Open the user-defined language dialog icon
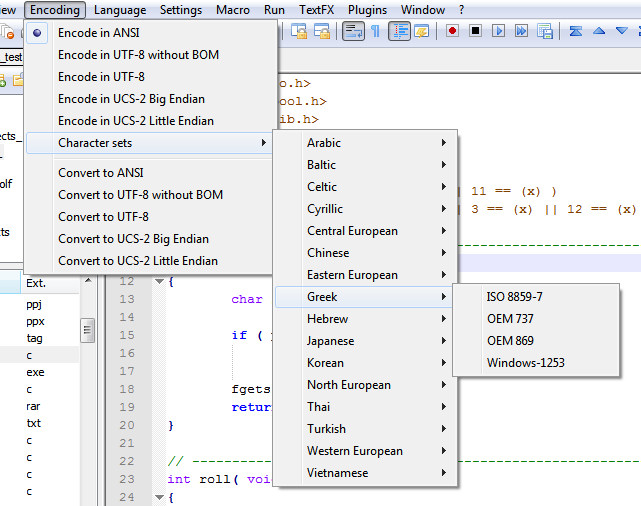Screen dimensions: 641x506 (x=422, y=31)
